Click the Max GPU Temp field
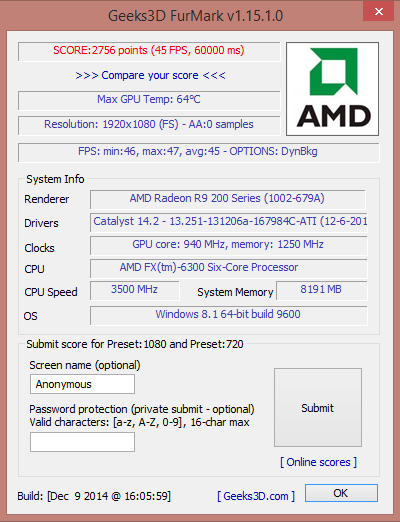 [x=149, y=100]
